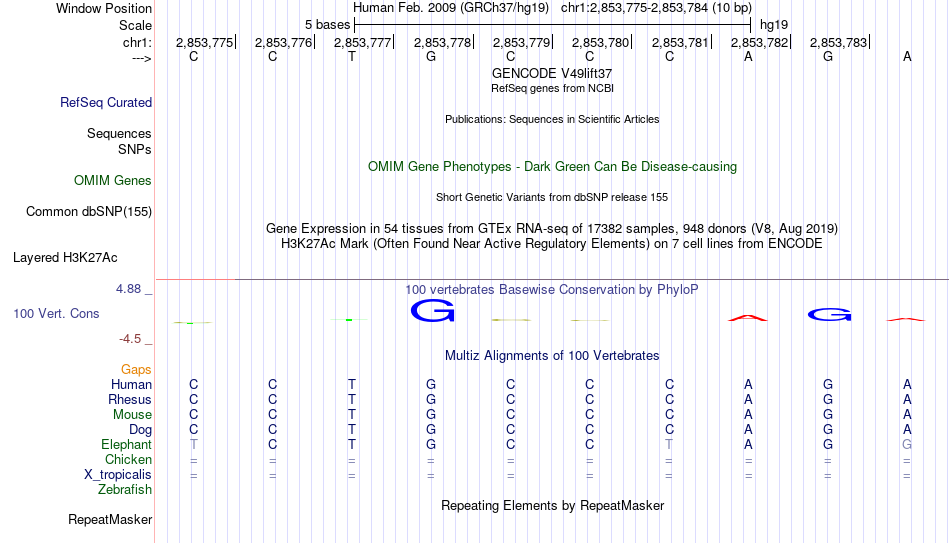
Task: Click the Mouse species label
Action: pos(132,415)
